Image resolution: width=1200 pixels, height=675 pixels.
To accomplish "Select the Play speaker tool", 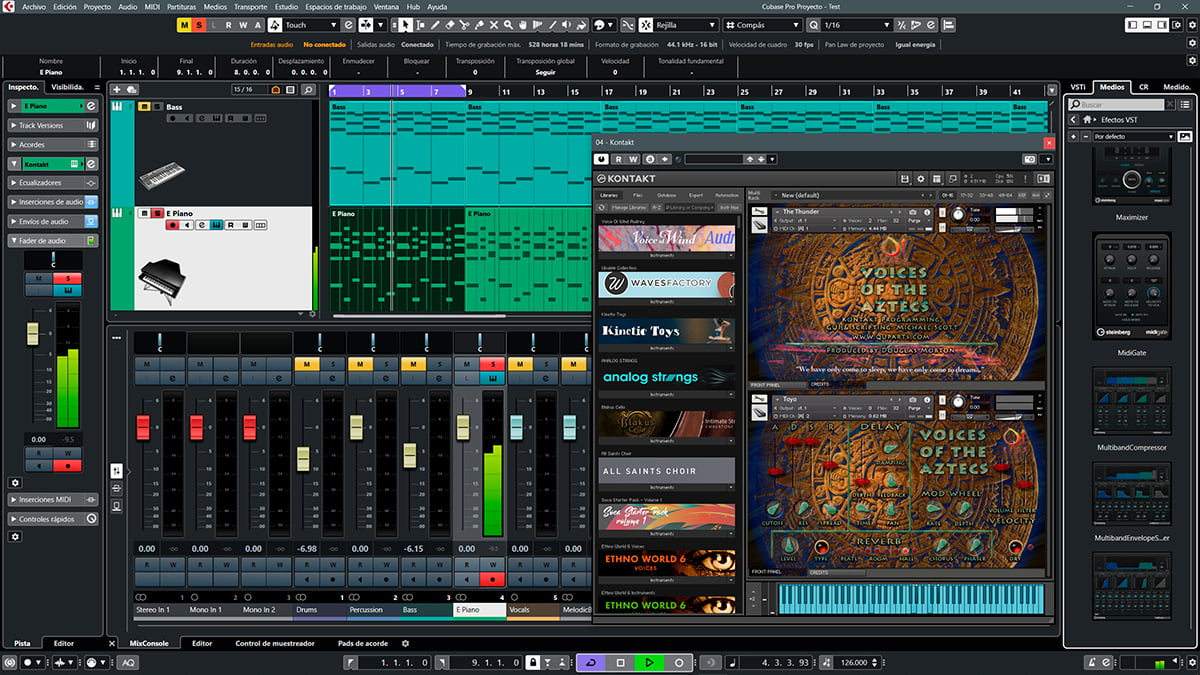I will coord(566,24).
